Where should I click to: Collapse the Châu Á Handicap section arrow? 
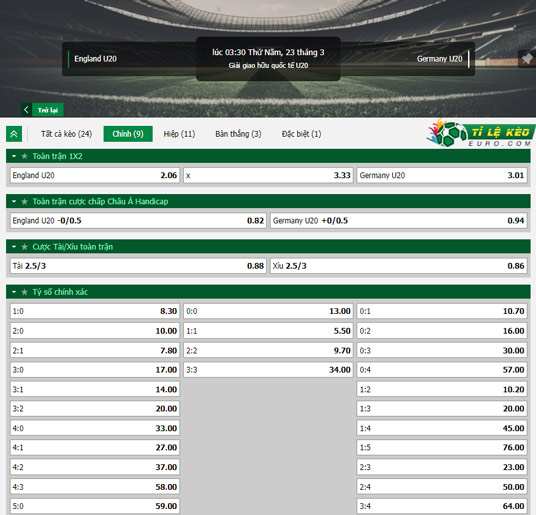coord(14,202)
